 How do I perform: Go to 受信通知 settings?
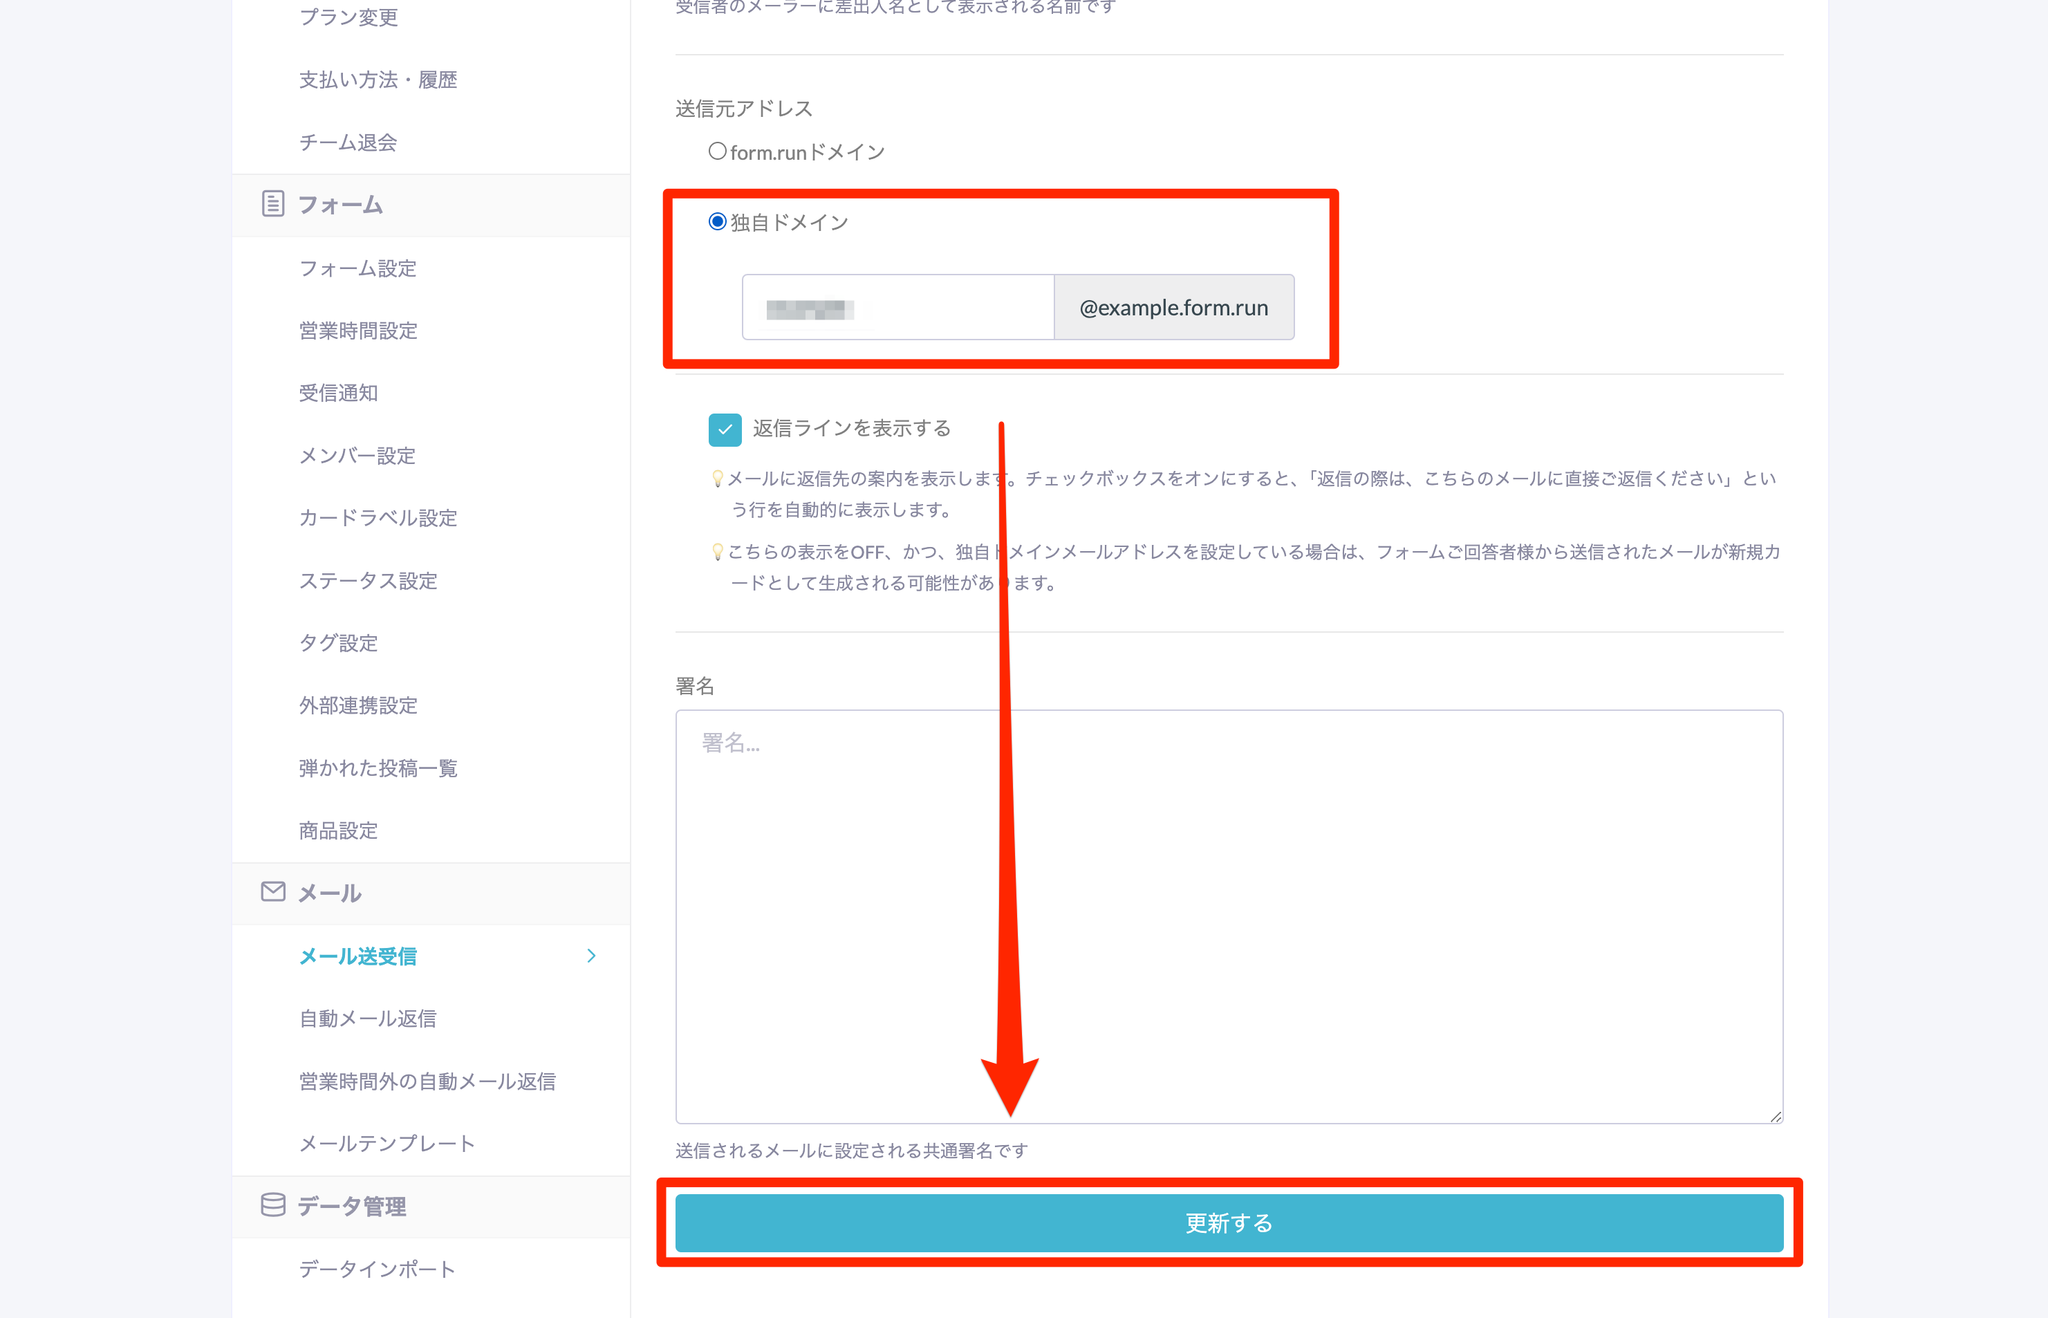[x=338, y=393]
